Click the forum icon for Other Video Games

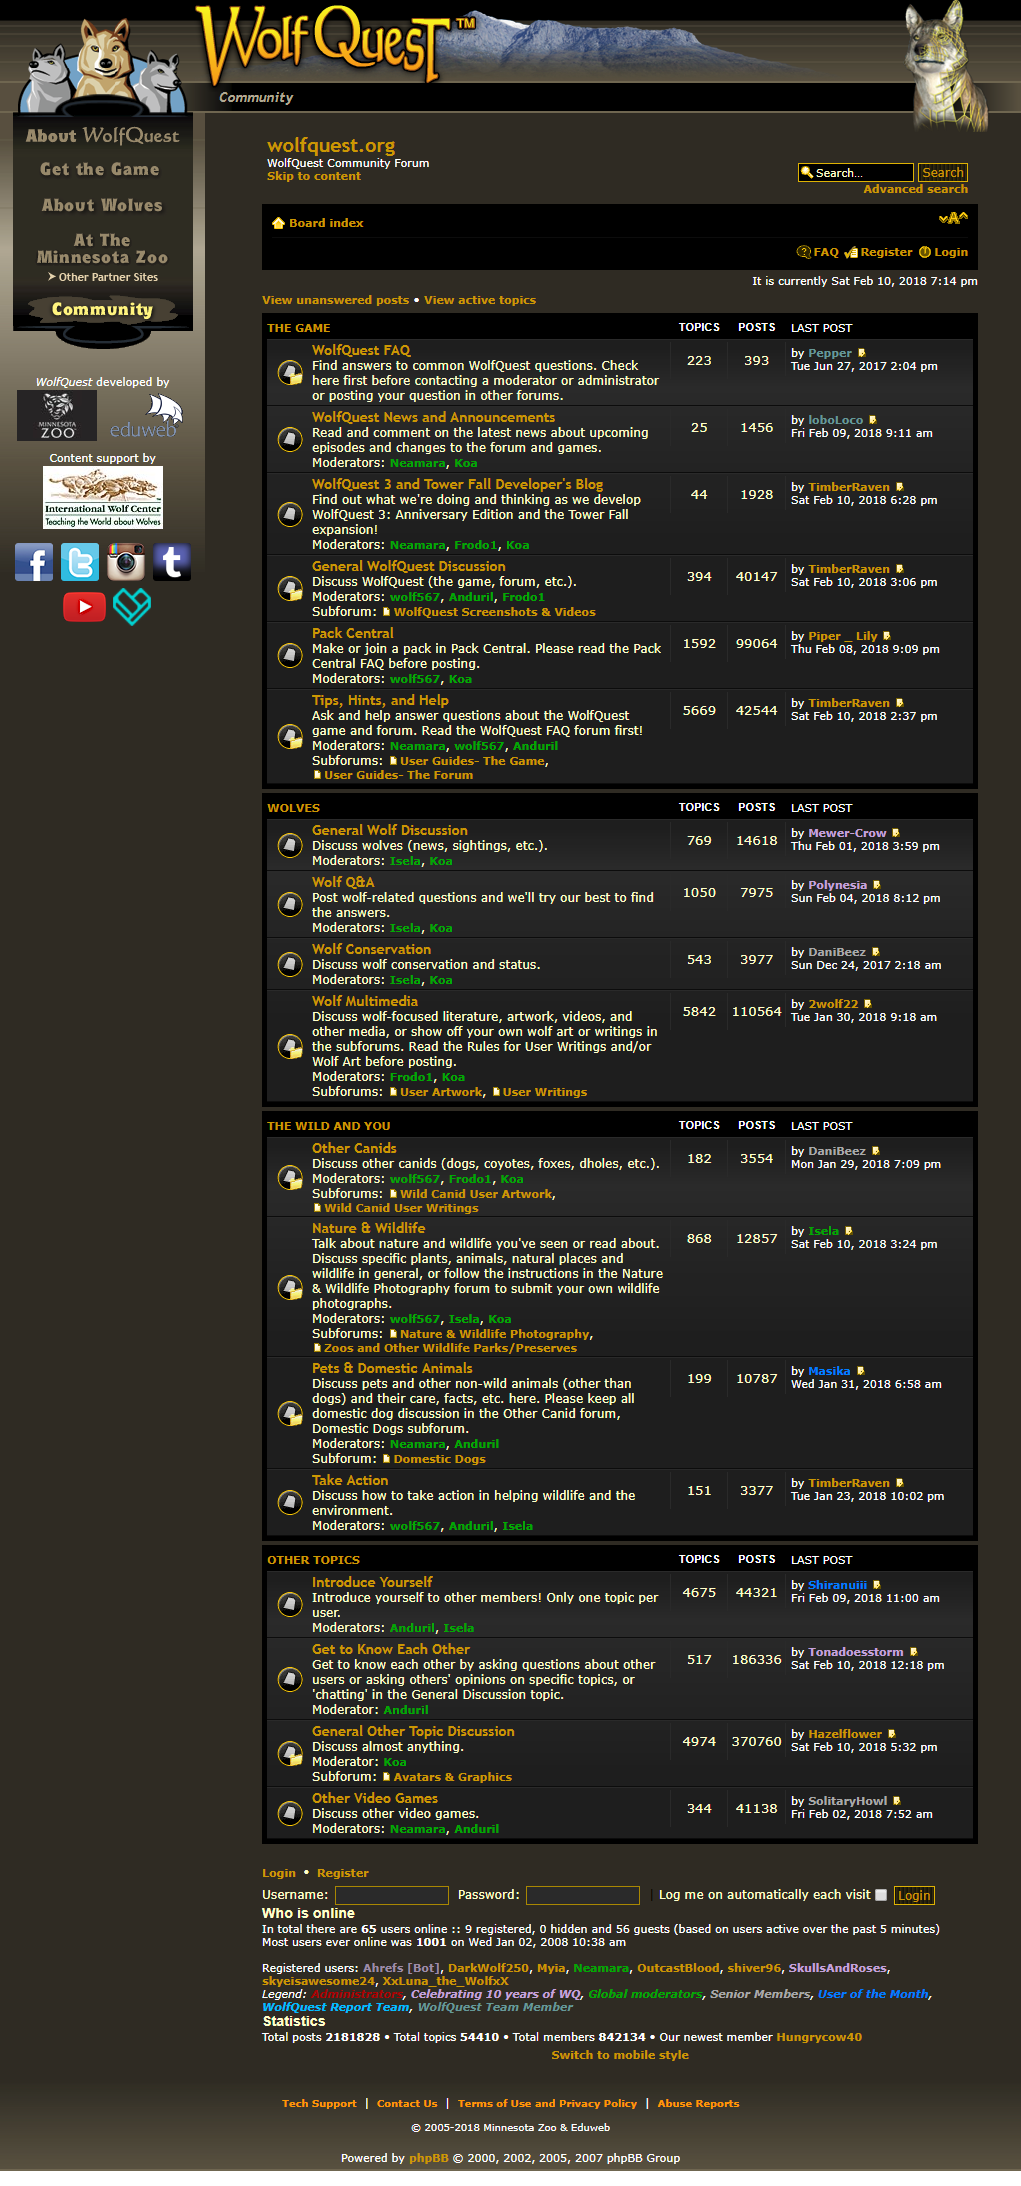pyautogui.click(x=290, y=1812)
